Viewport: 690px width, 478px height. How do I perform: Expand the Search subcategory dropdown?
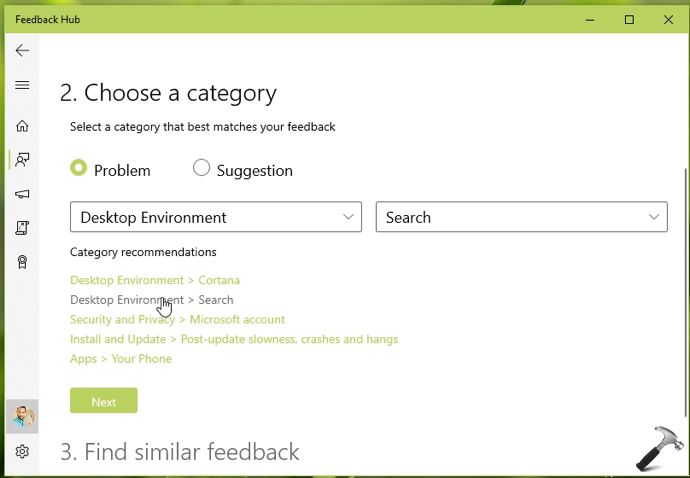[x=521, y=217]
